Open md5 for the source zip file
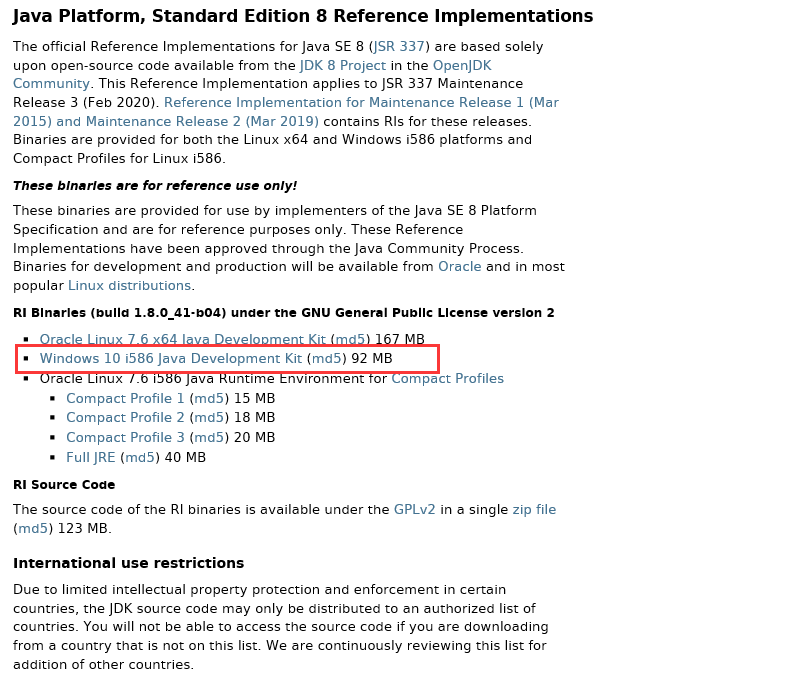This screenshot has height=690, width=790. pos(33,529)
